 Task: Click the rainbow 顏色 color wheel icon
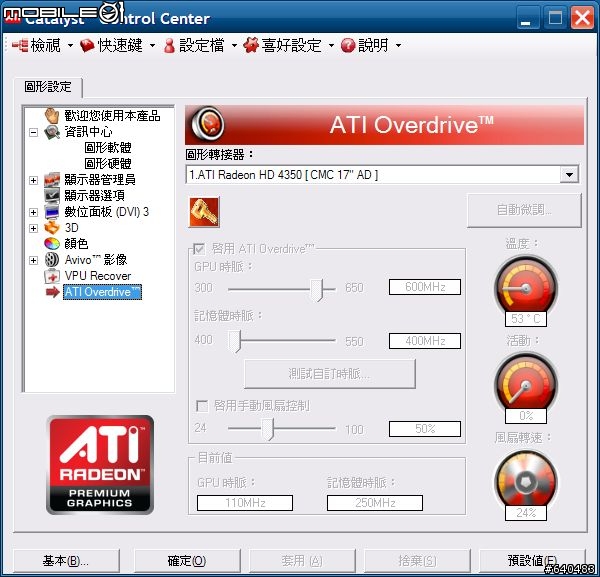pyautogui.click(x=52, y=243)
